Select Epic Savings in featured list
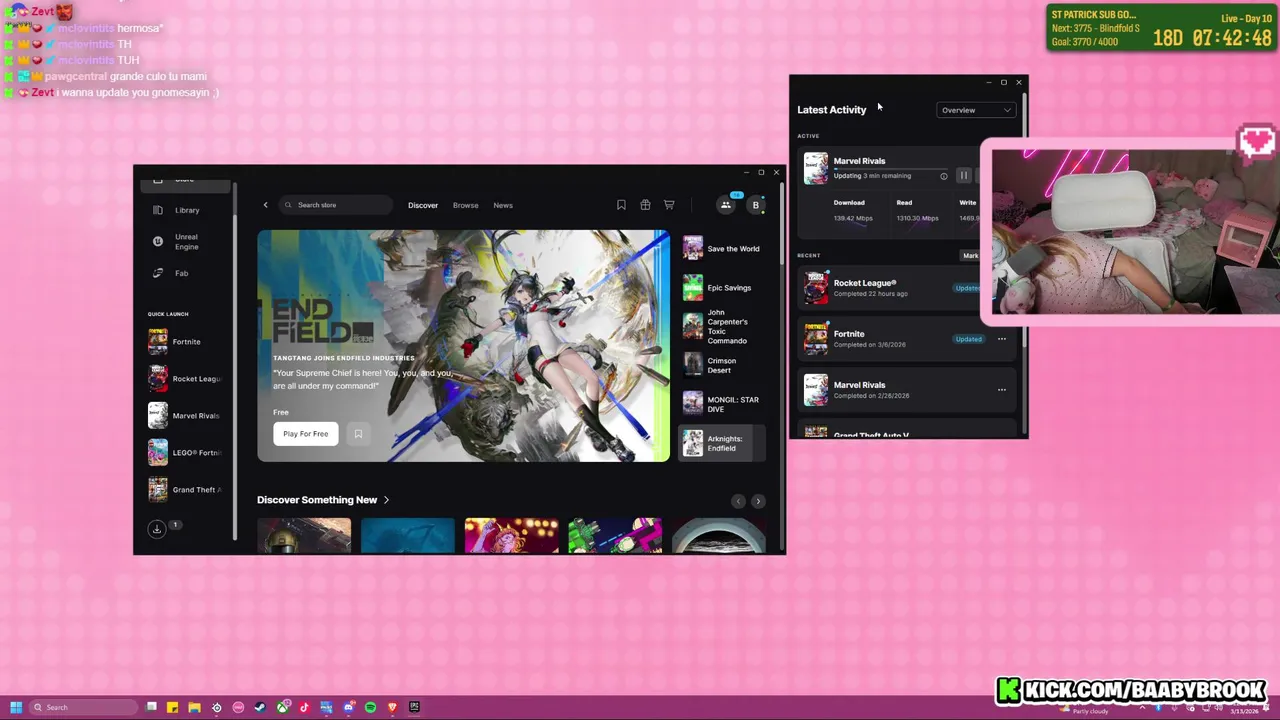The height and width of the screenshot is (720, 1280). (723, 288)
